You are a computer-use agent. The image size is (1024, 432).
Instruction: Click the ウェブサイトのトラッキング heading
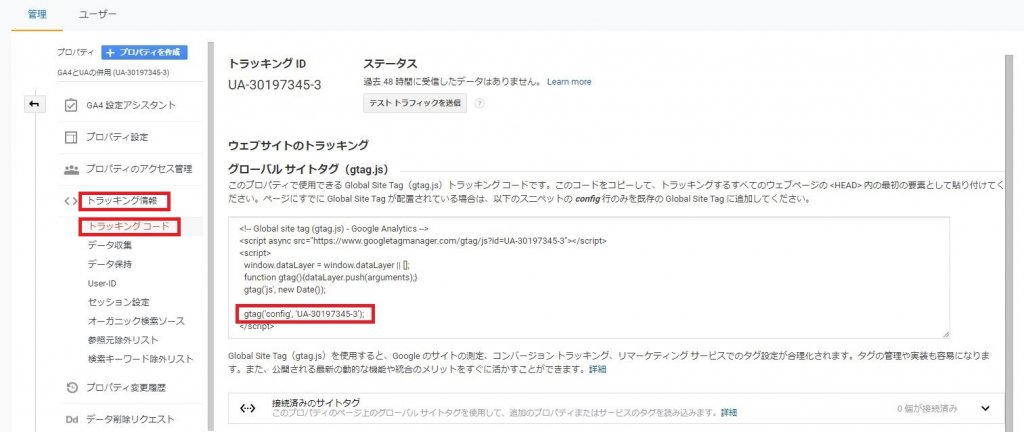click(298, 144)
